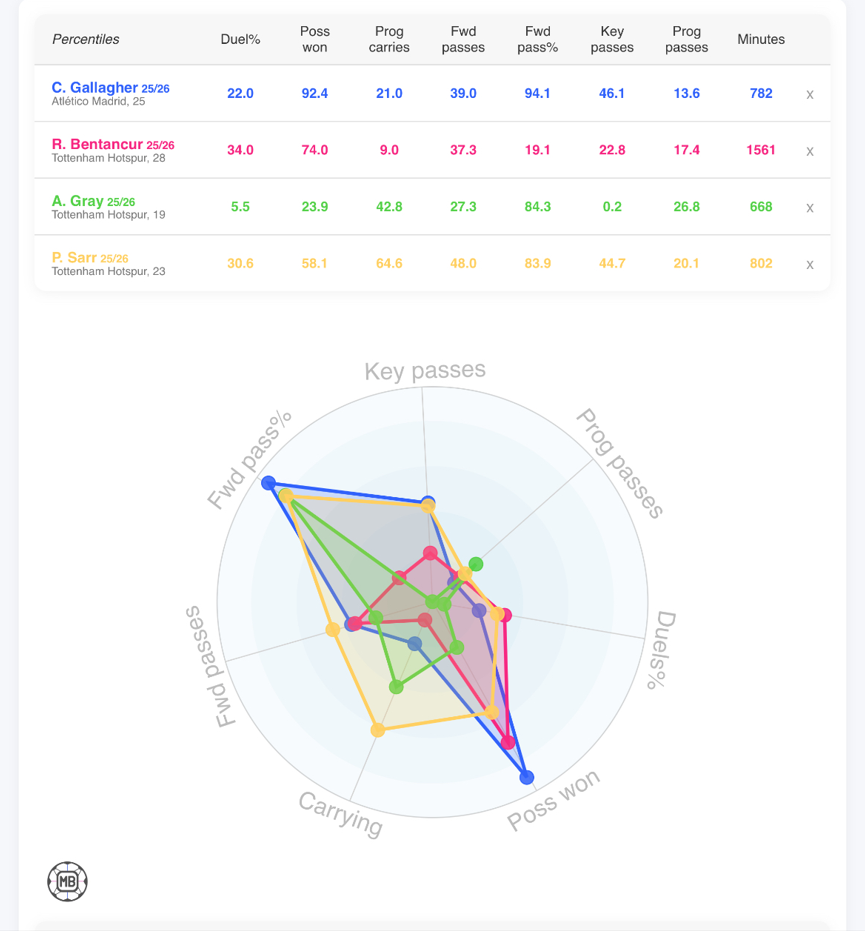
Task: Click green Gray Prog passes radar point
Action: [x=476, y=563]
